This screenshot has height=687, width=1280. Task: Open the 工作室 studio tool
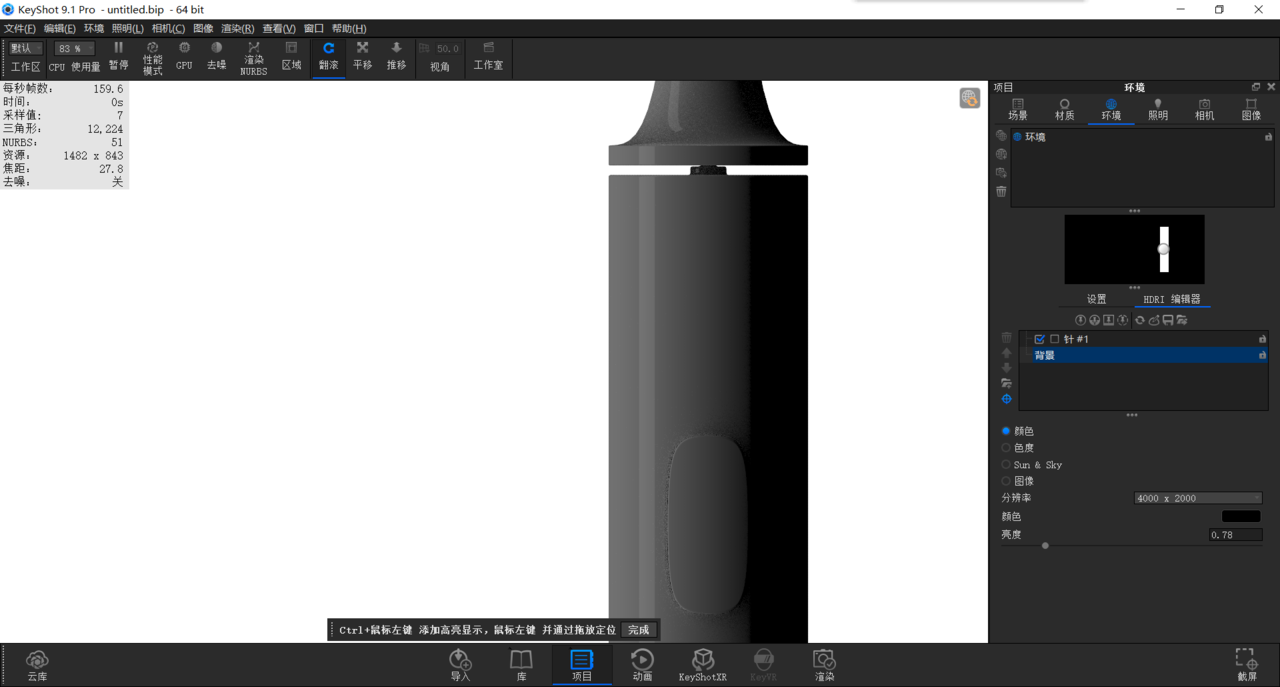(x=488, y=56)
